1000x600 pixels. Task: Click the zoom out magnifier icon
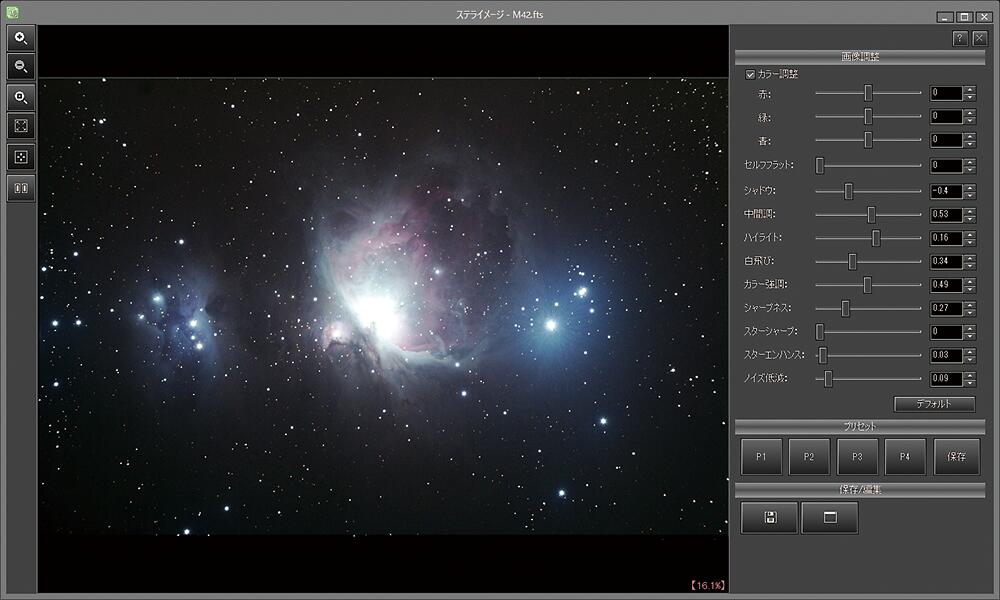(x=21, y=68)
